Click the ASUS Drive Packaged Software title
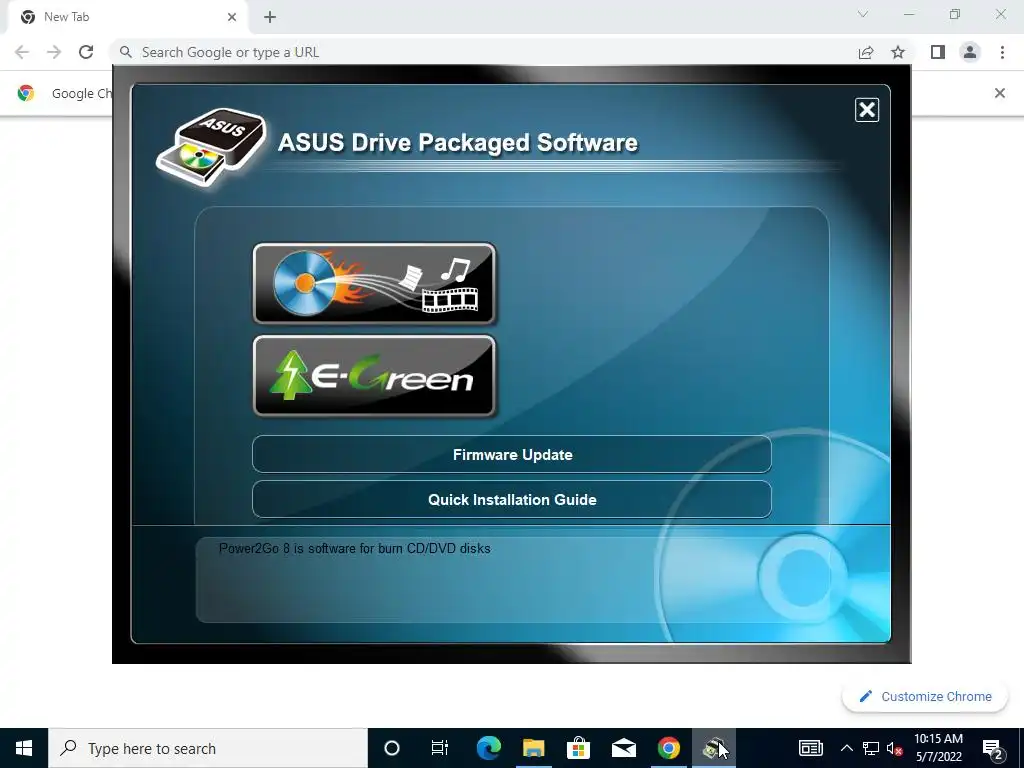This screenshot has width=1024, height=768. [x=458, y=142]
